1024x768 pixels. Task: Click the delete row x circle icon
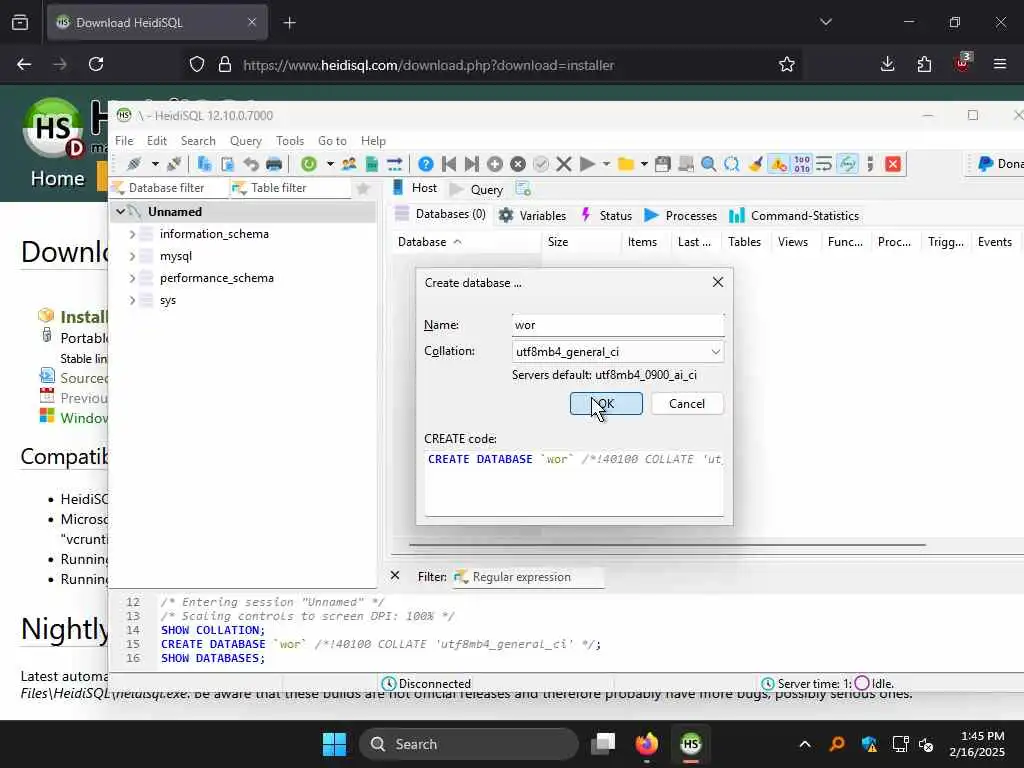(x=518, y=164)
